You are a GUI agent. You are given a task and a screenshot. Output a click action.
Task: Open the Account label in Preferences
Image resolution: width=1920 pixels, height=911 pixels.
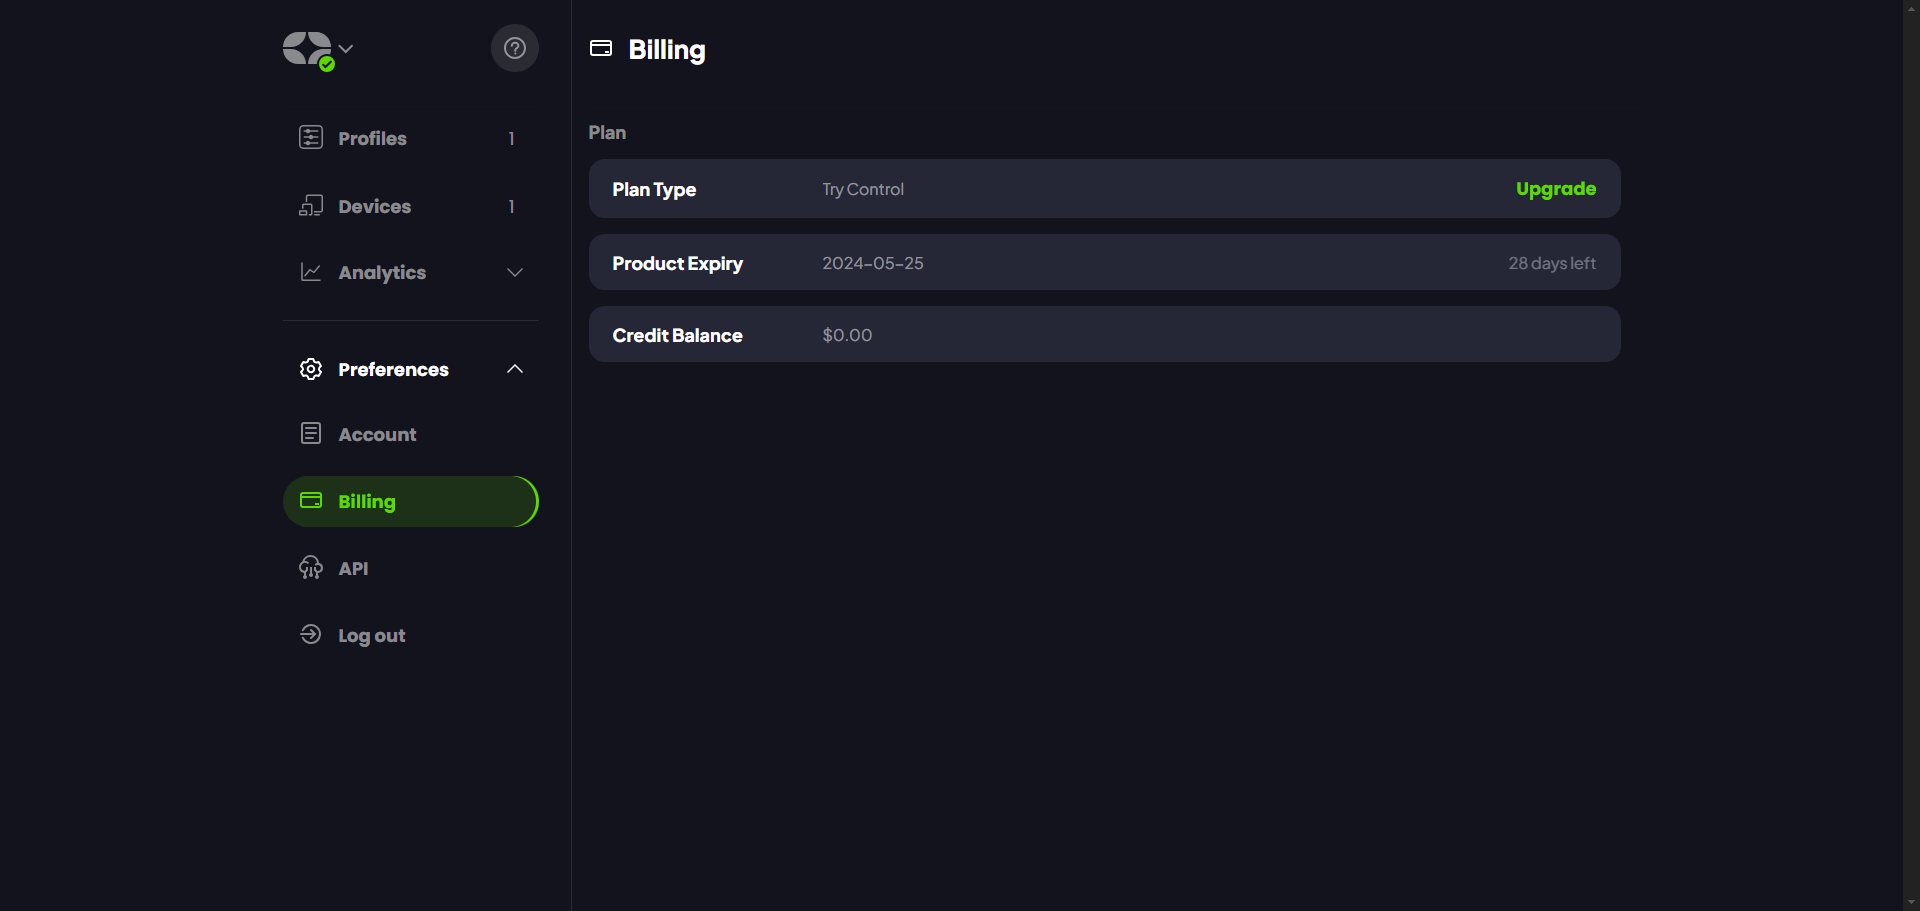tap(377, 435)
